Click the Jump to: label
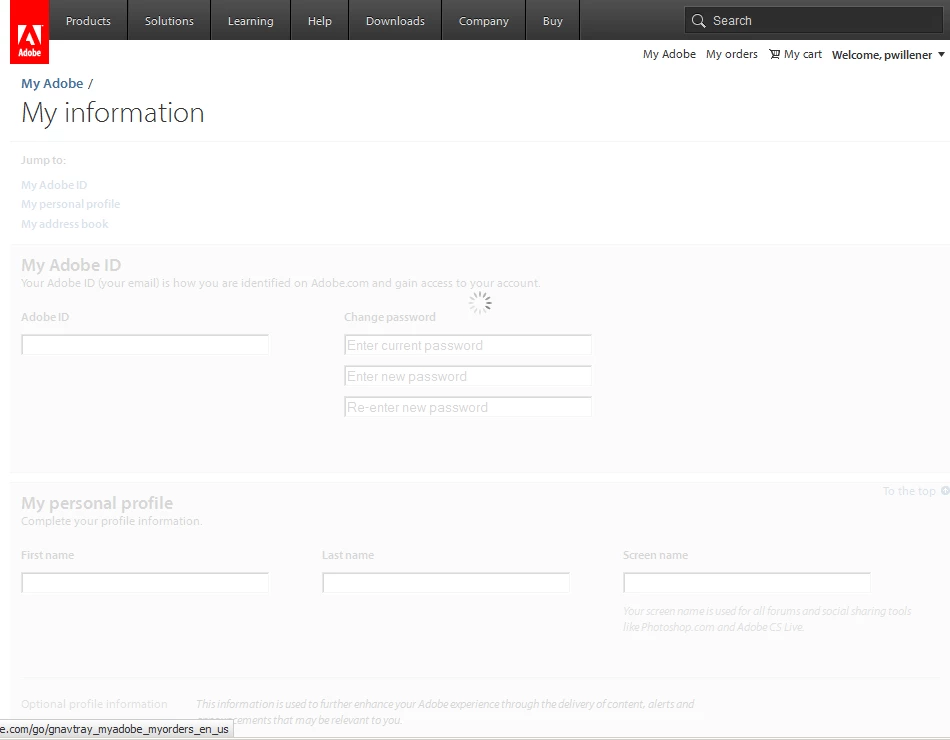 (x=43, y=160)
